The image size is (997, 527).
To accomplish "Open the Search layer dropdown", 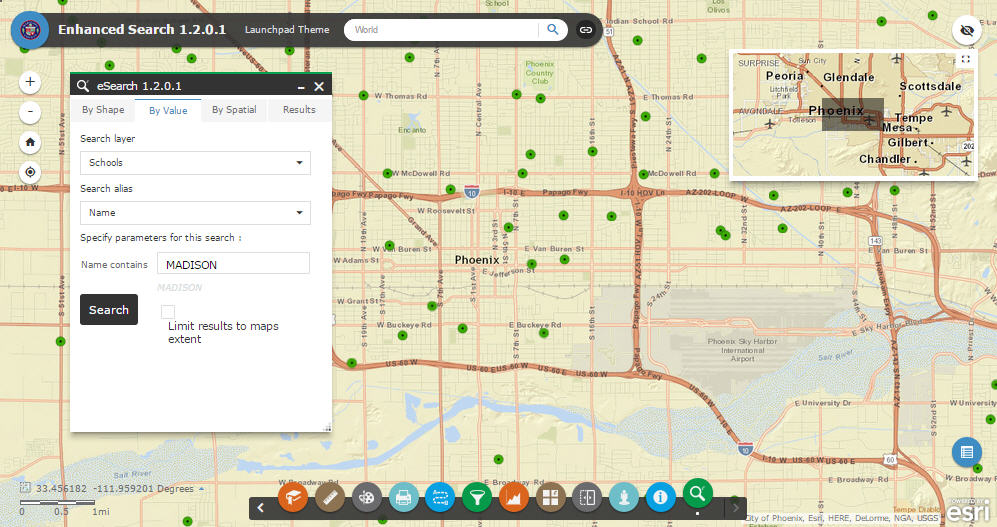I will 195,163.
